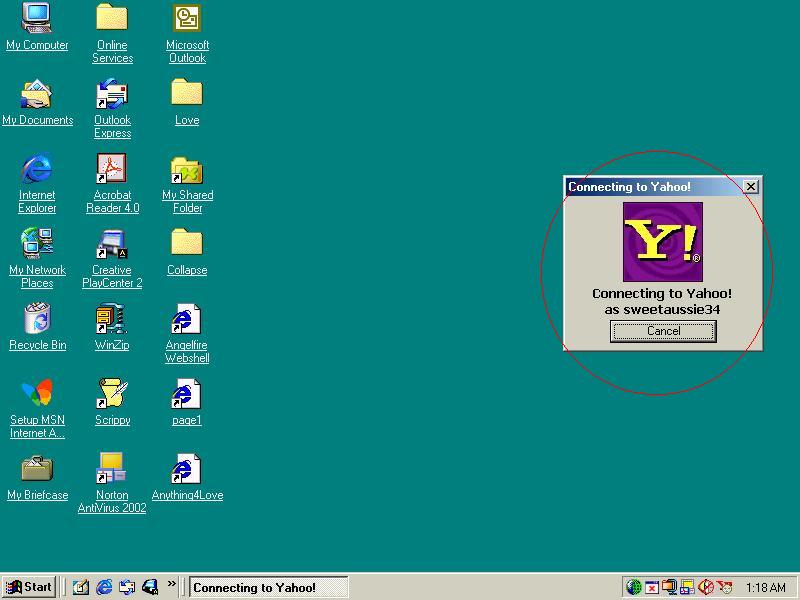800x600 pixels.
Task: Open Acrobat Reader 4.0
Action: (x=111, y=170)
